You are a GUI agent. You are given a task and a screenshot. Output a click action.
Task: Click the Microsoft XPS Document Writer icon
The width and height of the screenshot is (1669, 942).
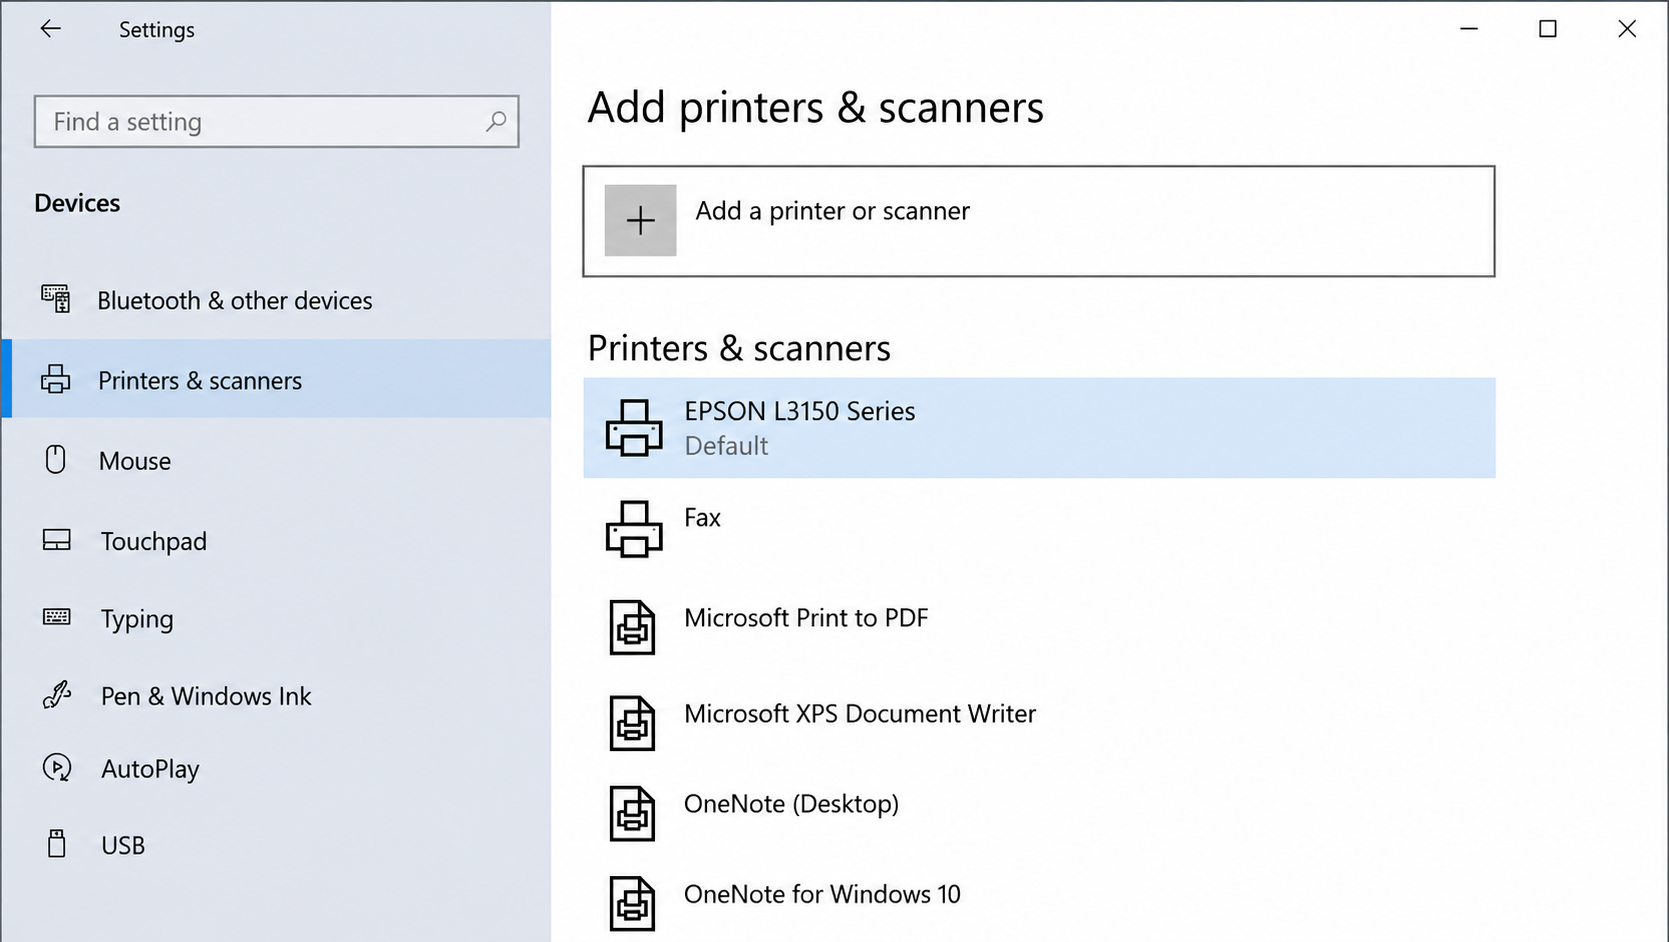[x=632, y=723]
